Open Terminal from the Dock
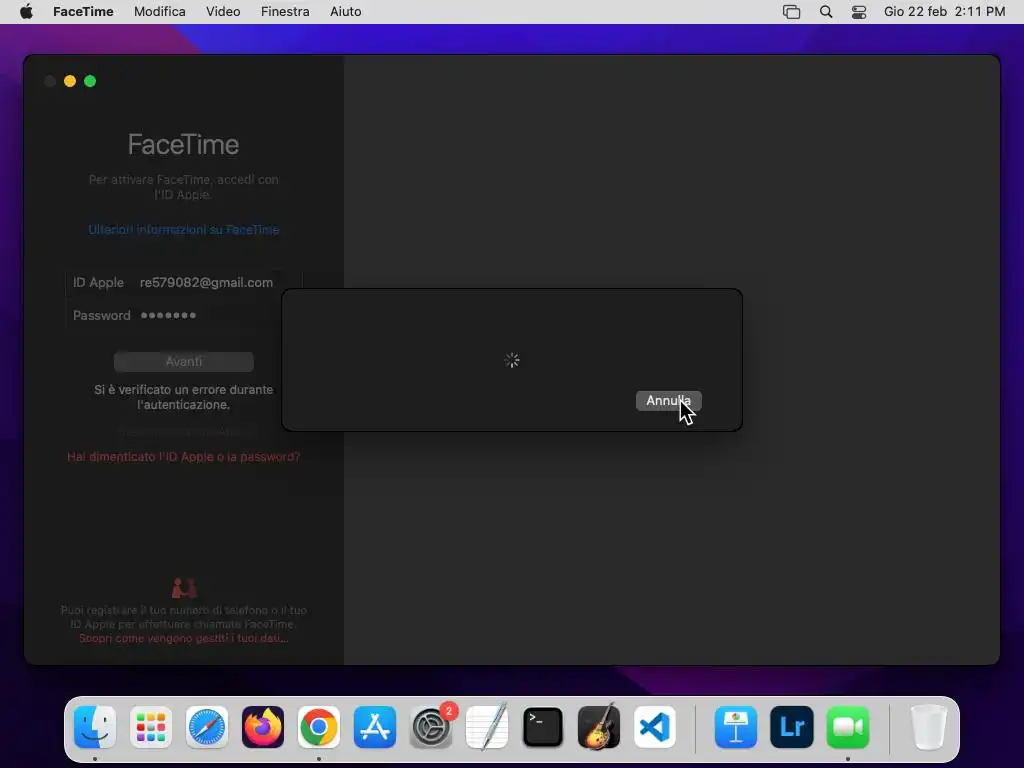Viewport: 1024px width, 768px height. 543,727
